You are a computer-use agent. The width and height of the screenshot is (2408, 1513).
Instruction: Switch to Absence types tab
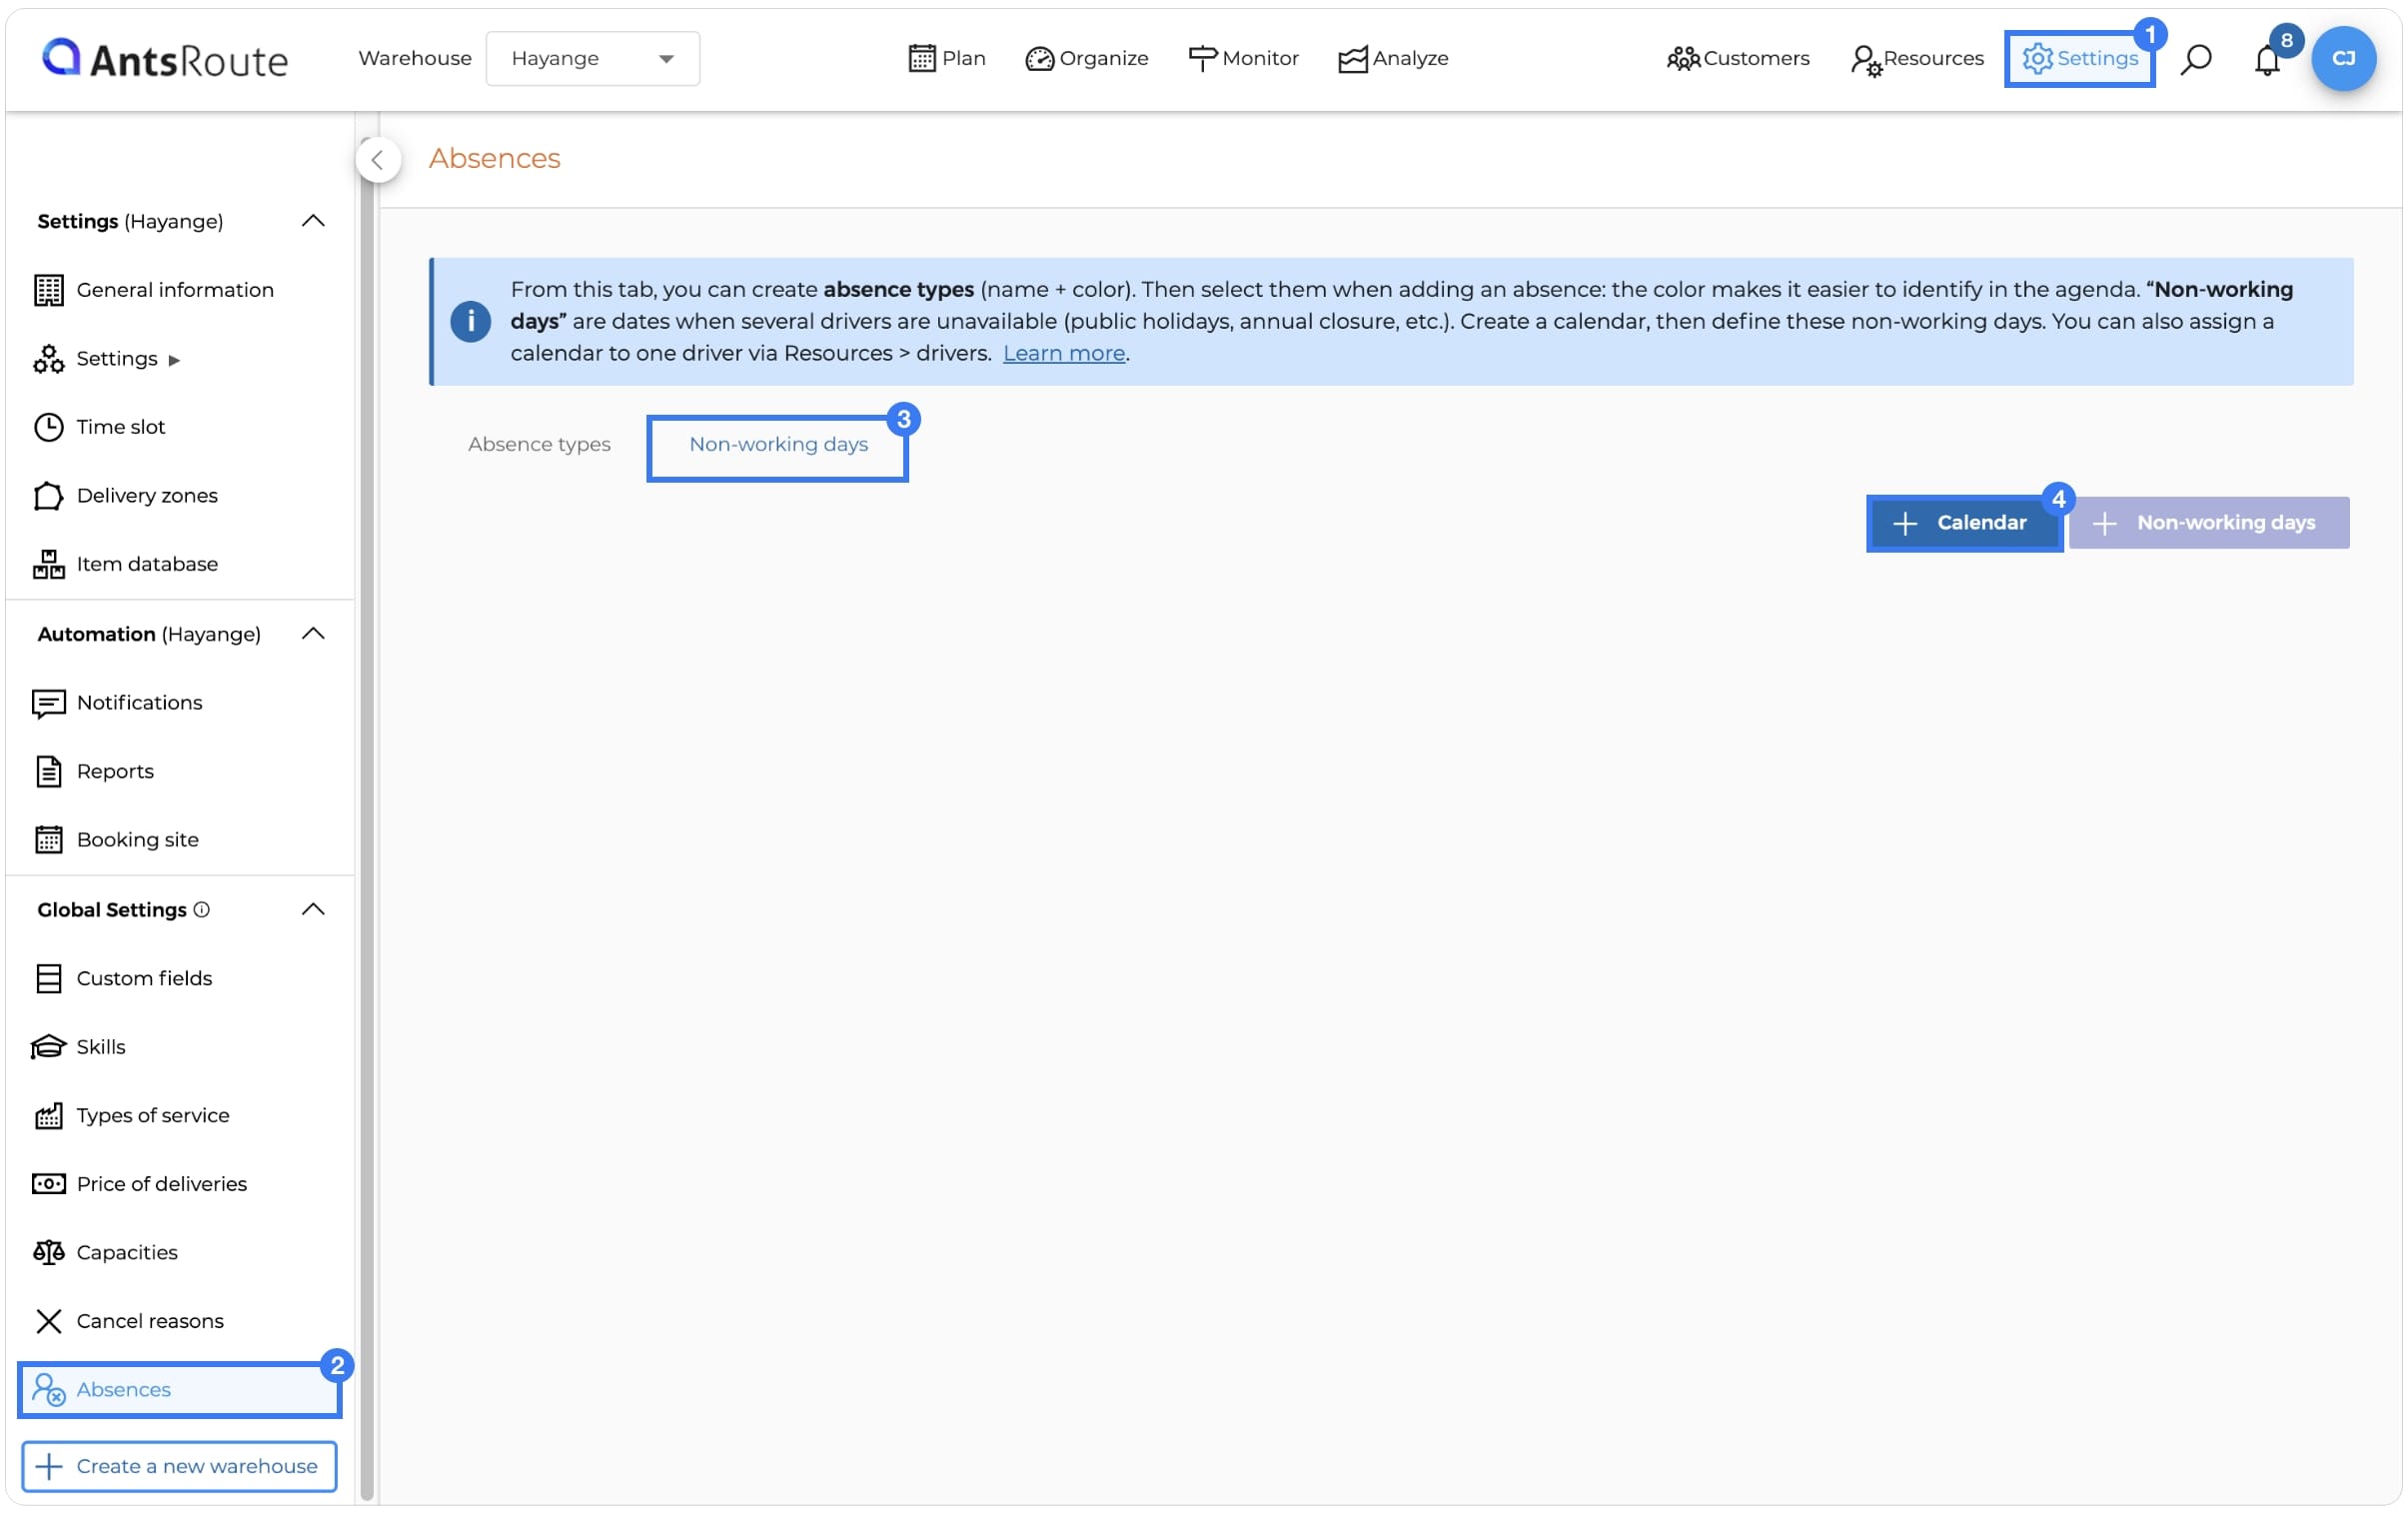click(x=539, y=444)
